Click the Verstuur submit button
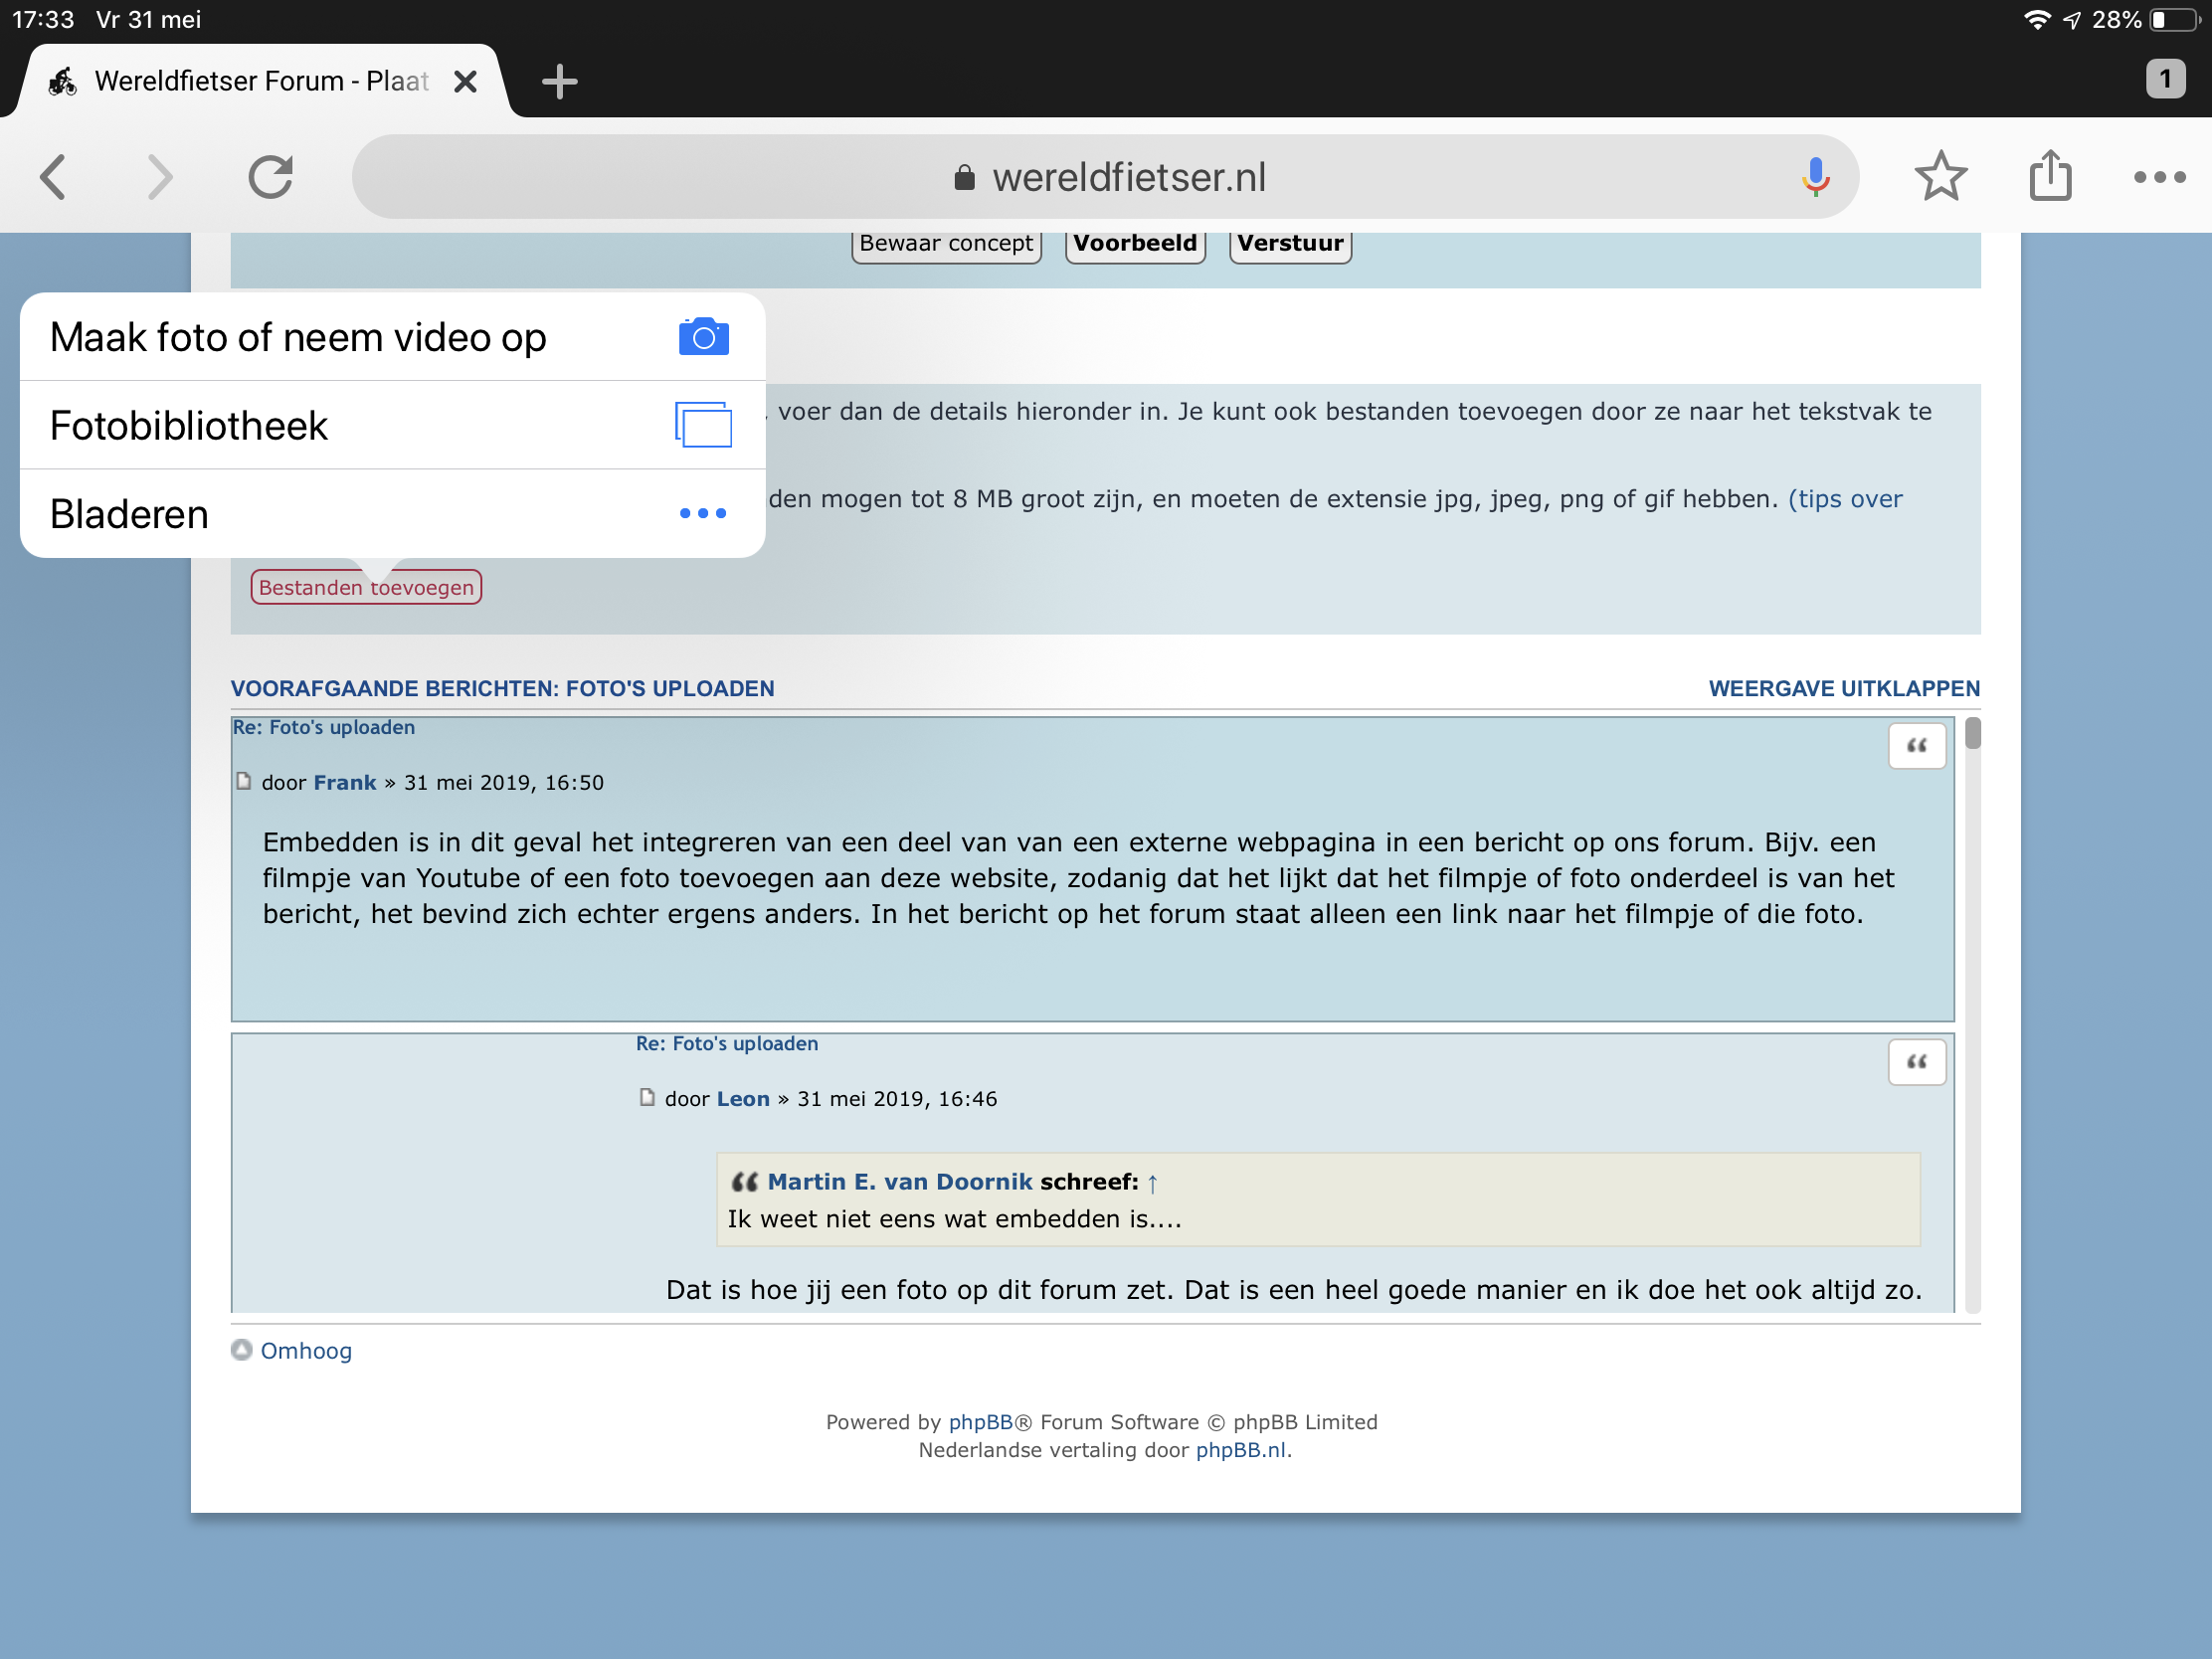This screenshot has width=2212, height=1659. [1290, 244]
